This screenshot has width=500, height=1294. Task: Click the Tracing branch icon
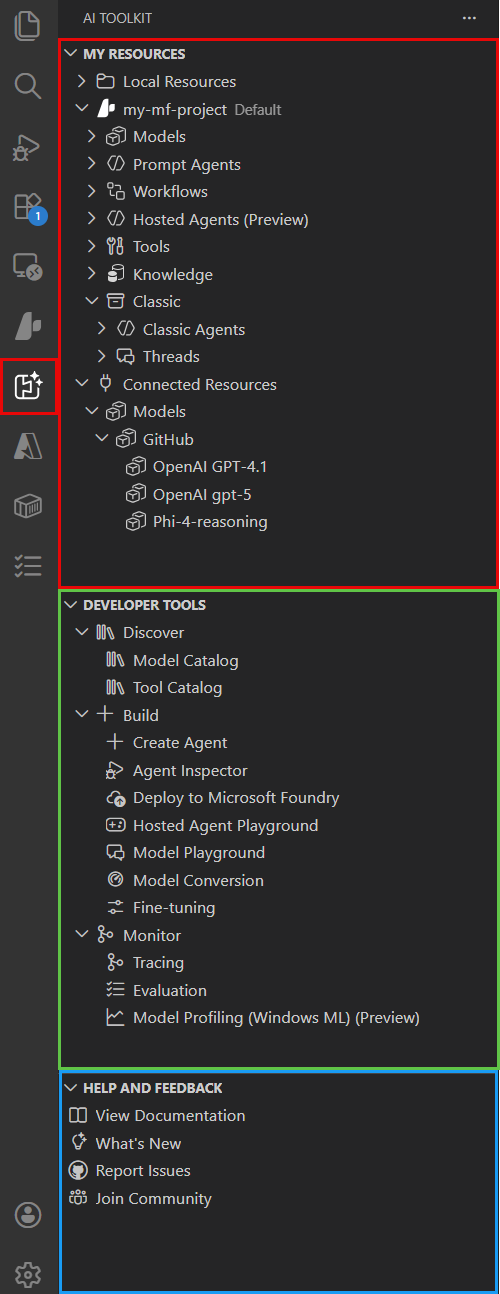(115, 963)
